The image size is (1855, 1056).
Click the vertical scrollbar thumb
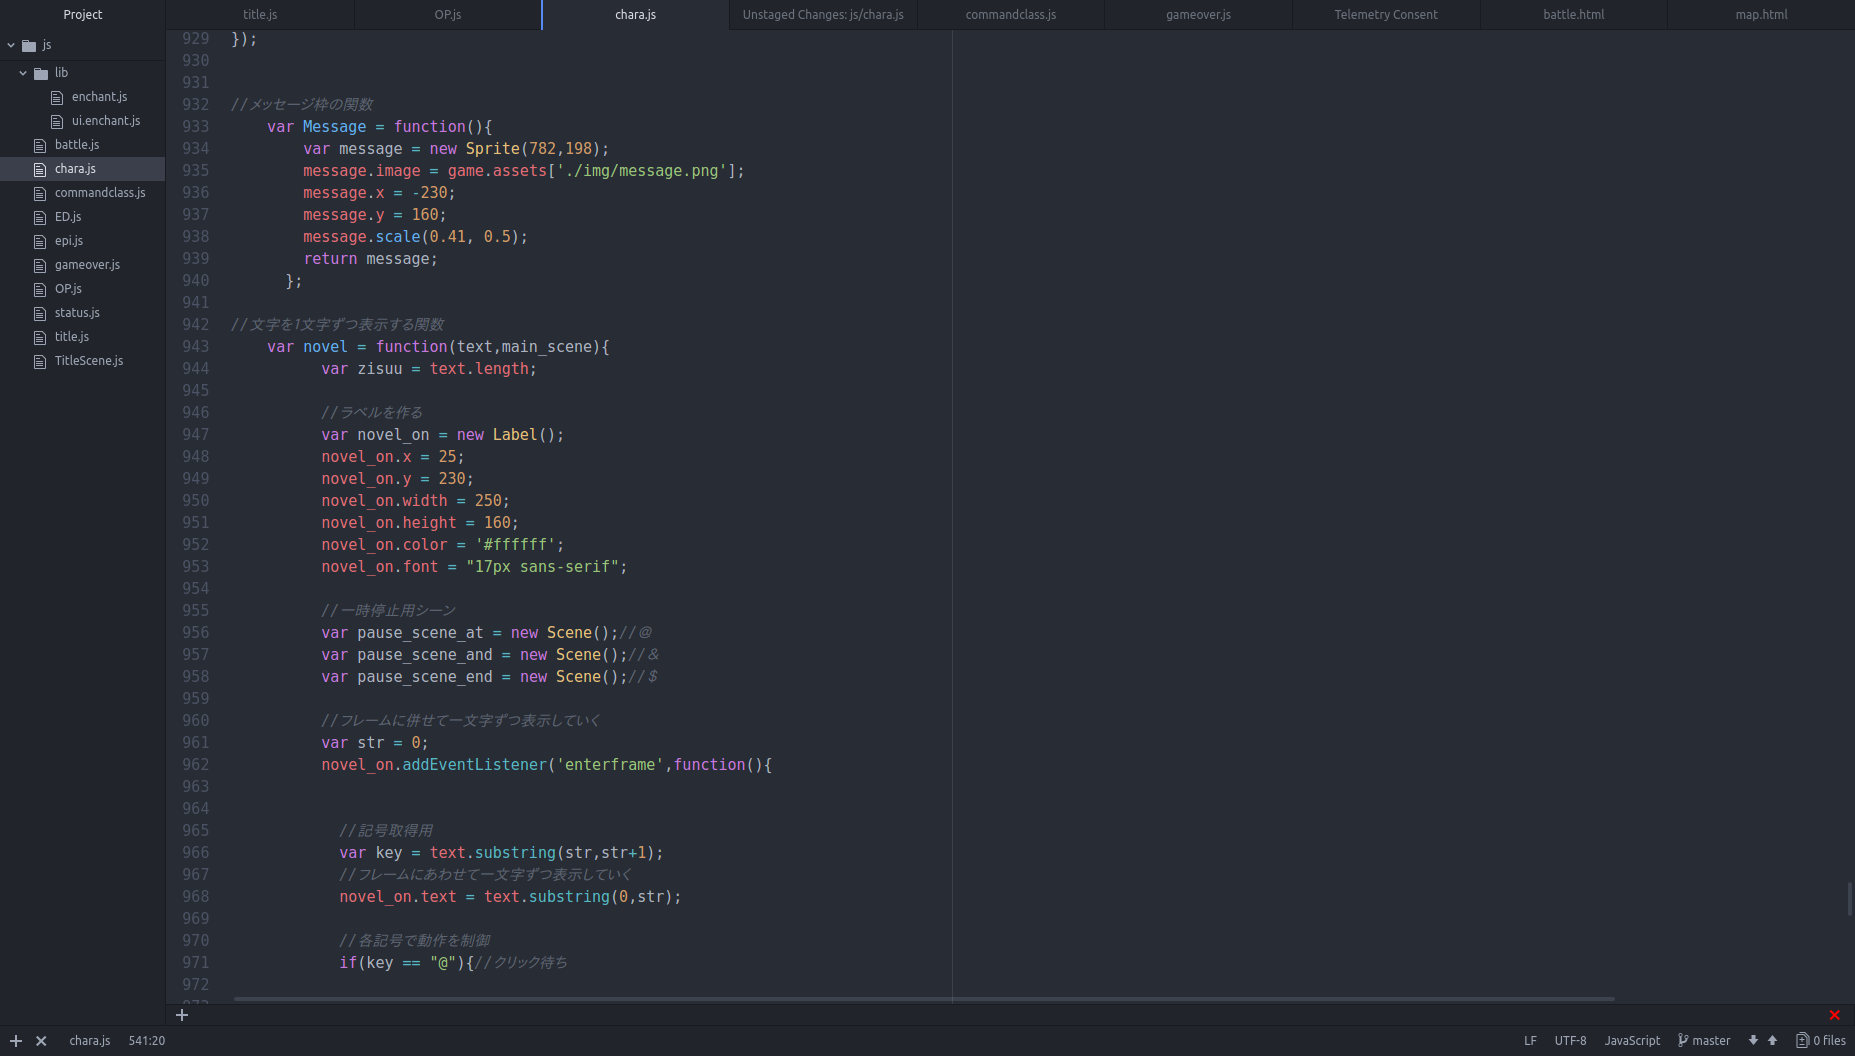point(1851,900)
